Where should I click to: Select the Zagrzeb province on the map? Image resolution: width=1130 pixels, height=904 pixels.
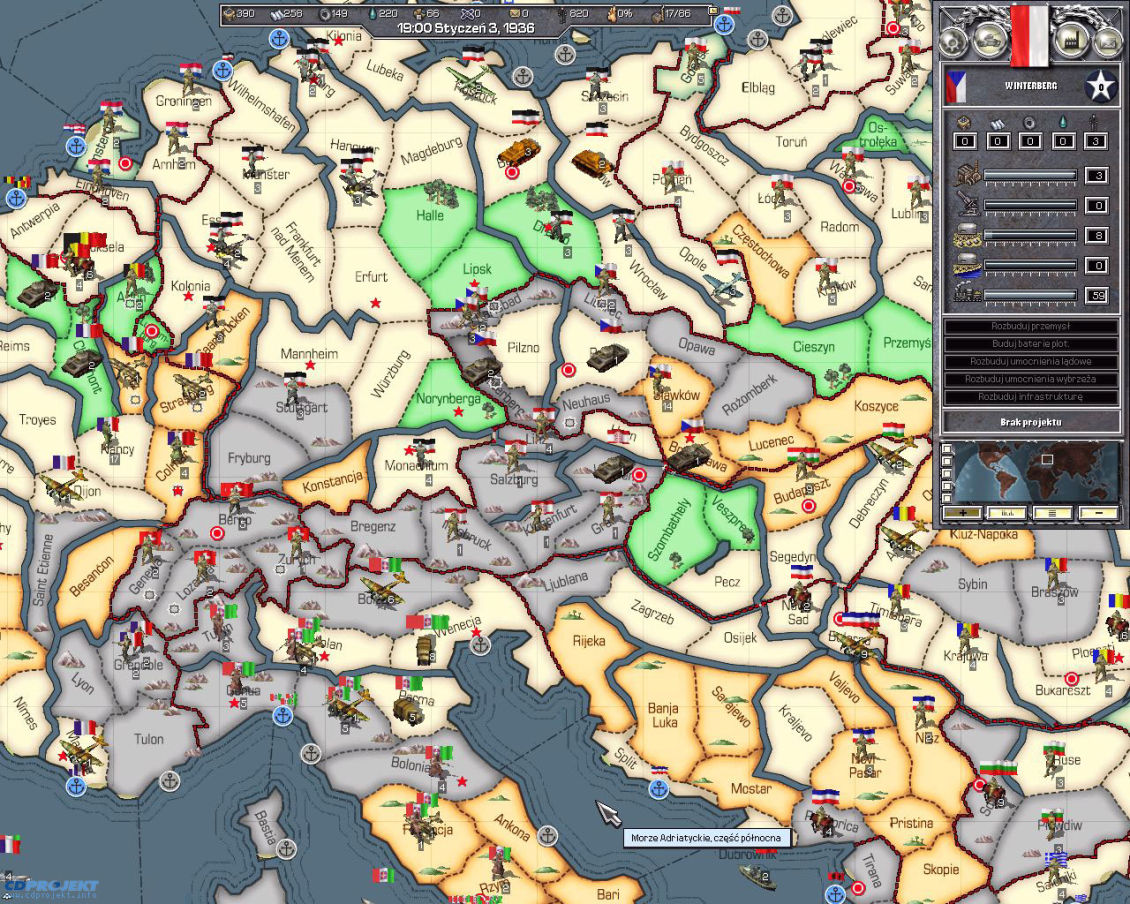[x=651, y=612]
